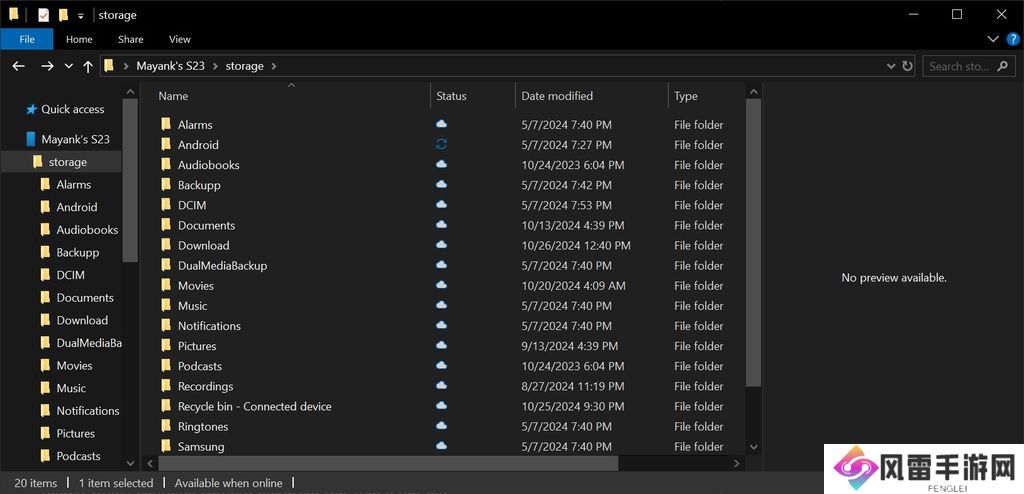Go up one level with the Up arrow
The width and height of the screenshot is (1024, 494).
[x=88, y=66]
